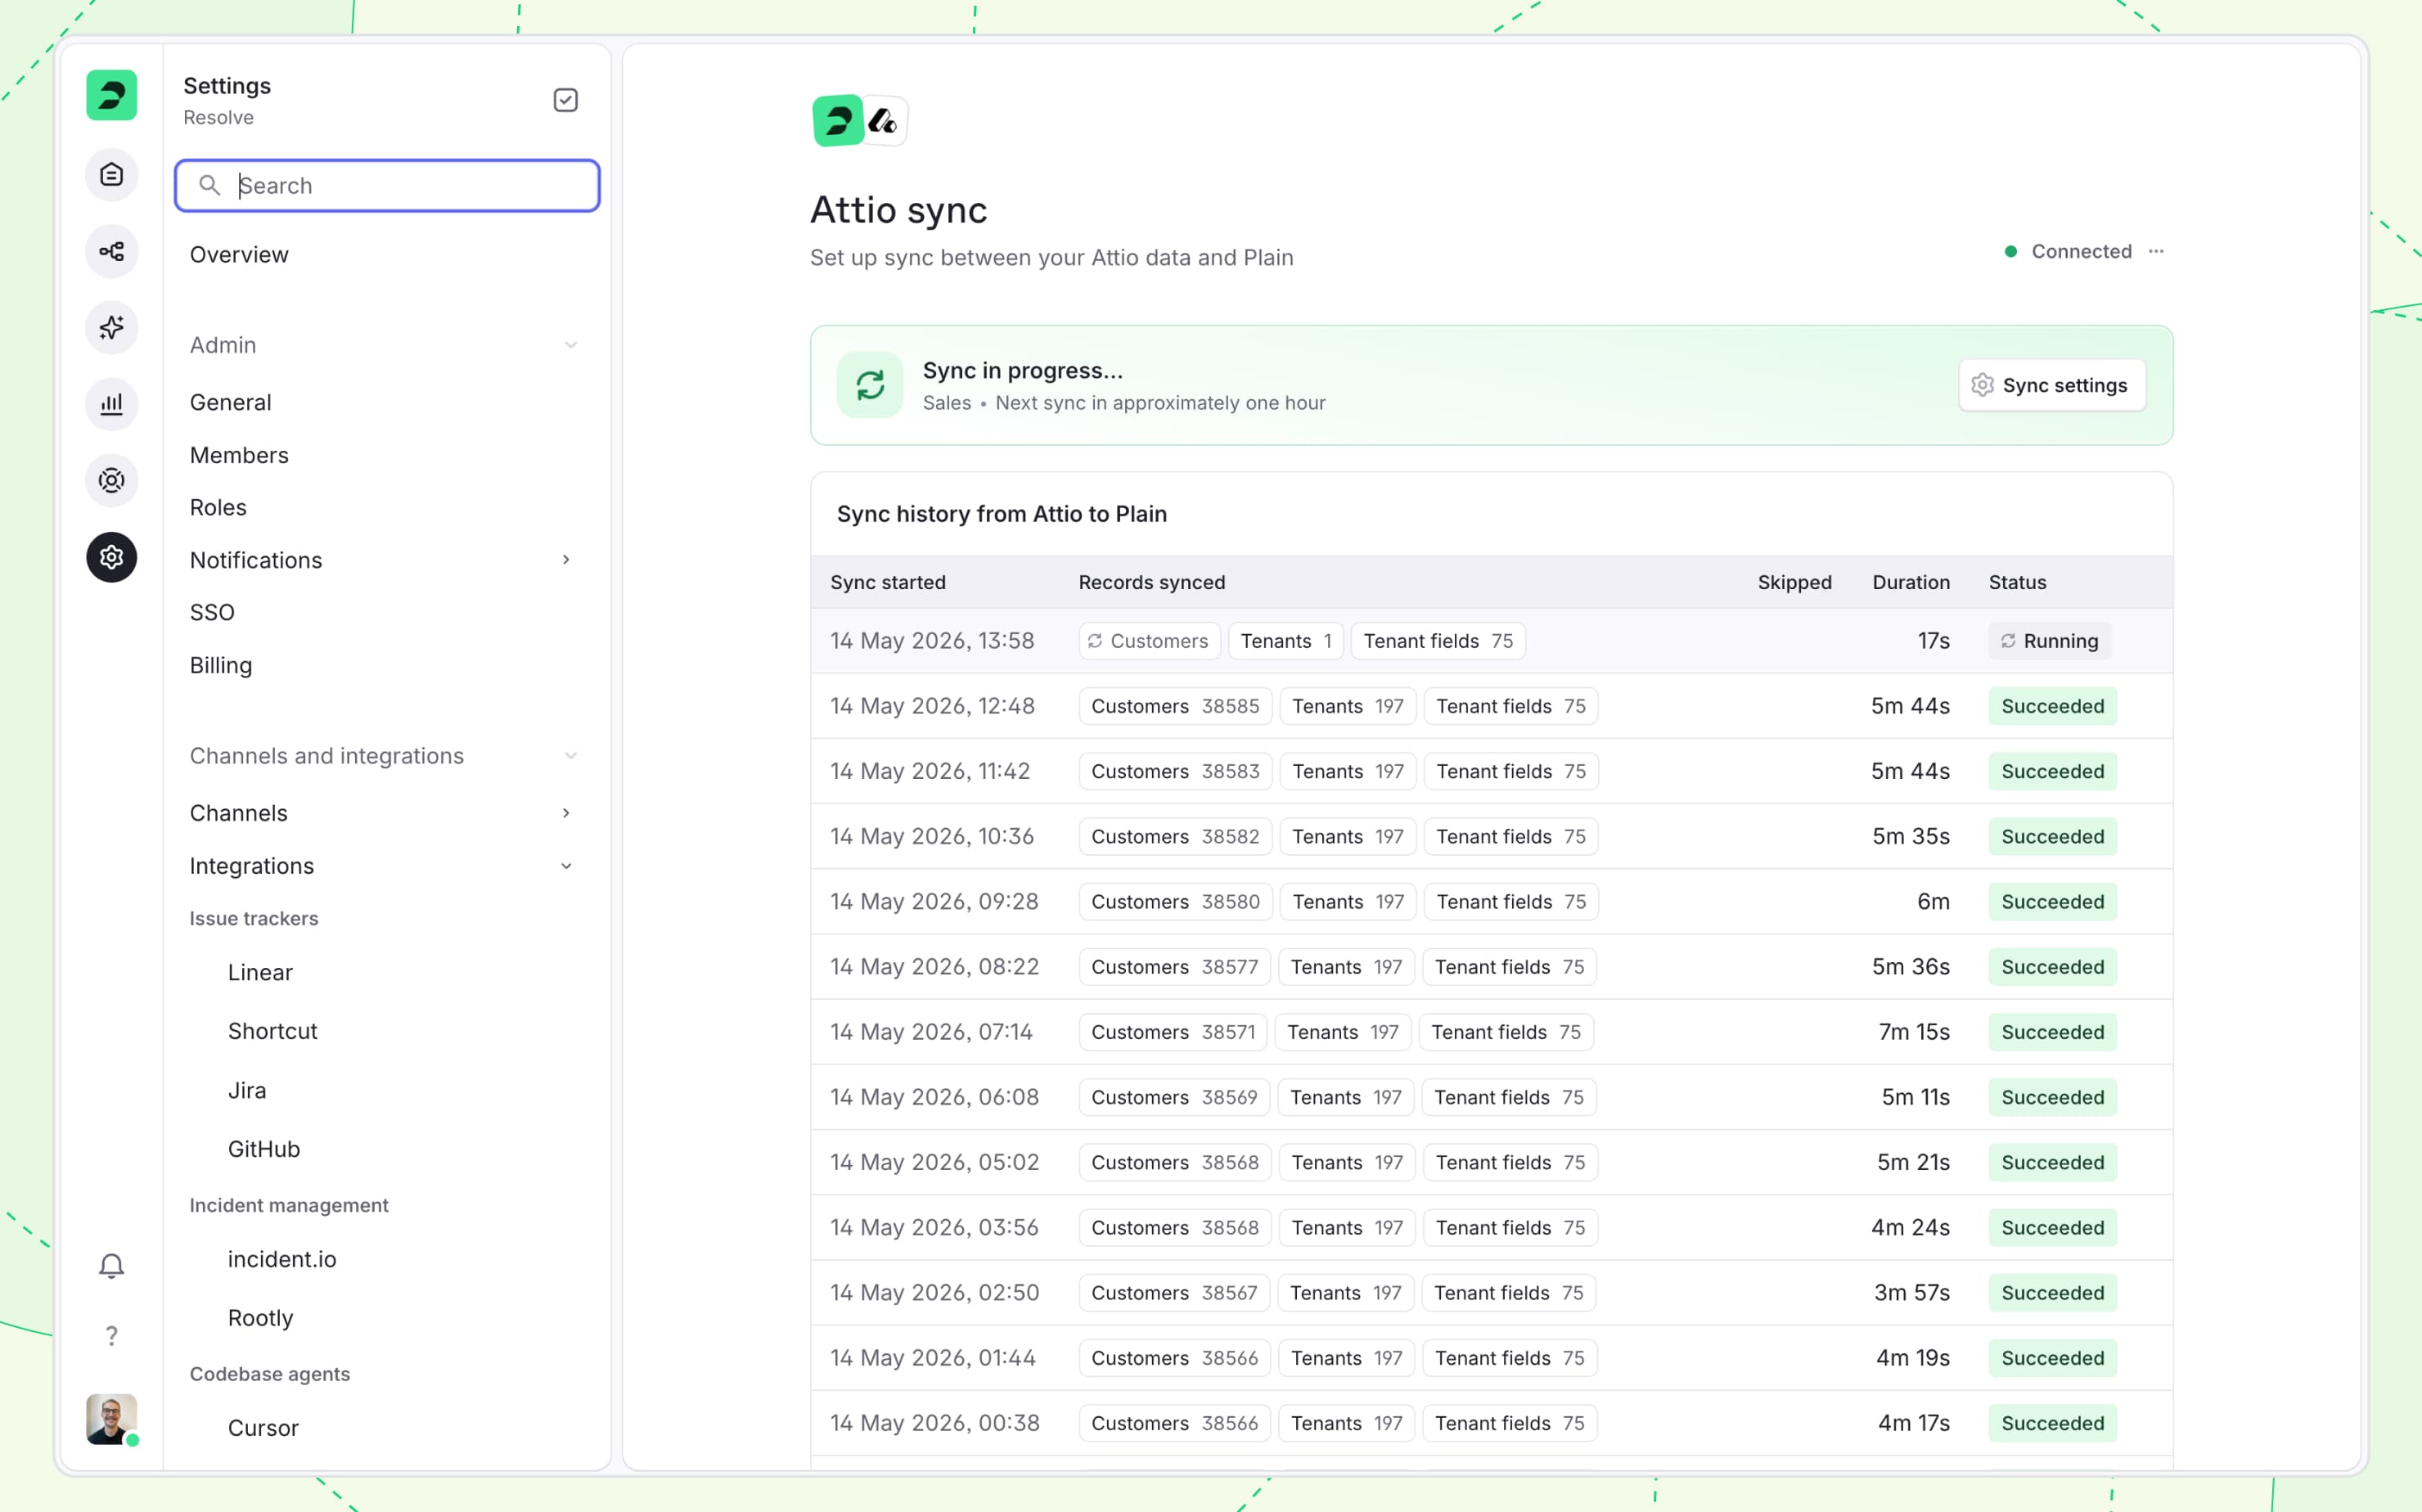Open the Roles settings page
The height and width of the screenshot is (1512, 2422).
click(x=218, y=507)
